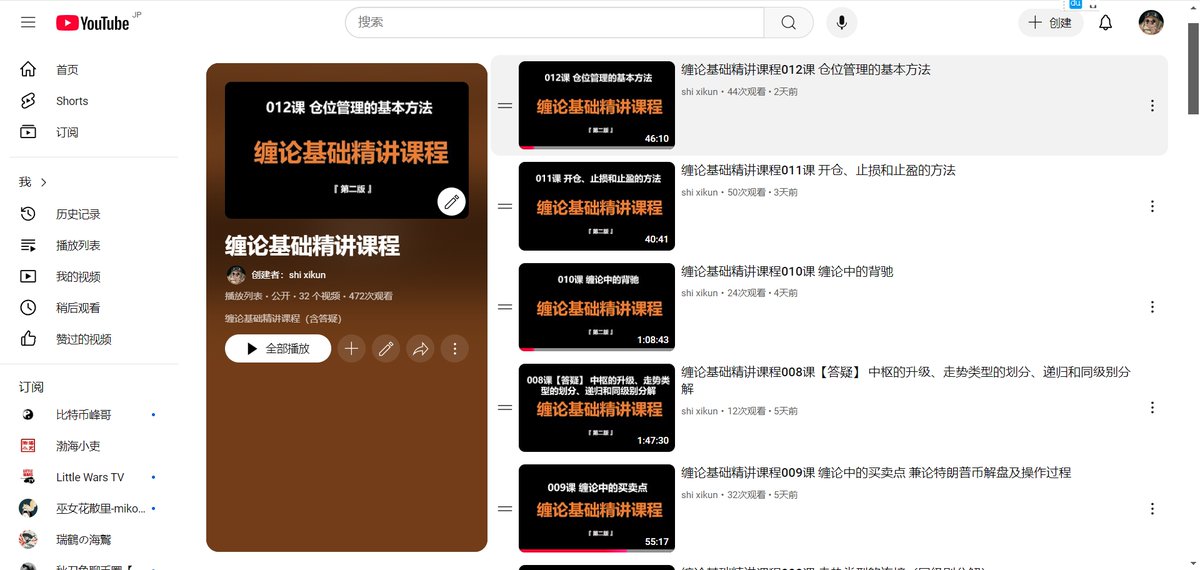The width and height of the screenshot is (1200, 570).
Task: Open options menu for 008课 video
Action: coord(1152,408)
